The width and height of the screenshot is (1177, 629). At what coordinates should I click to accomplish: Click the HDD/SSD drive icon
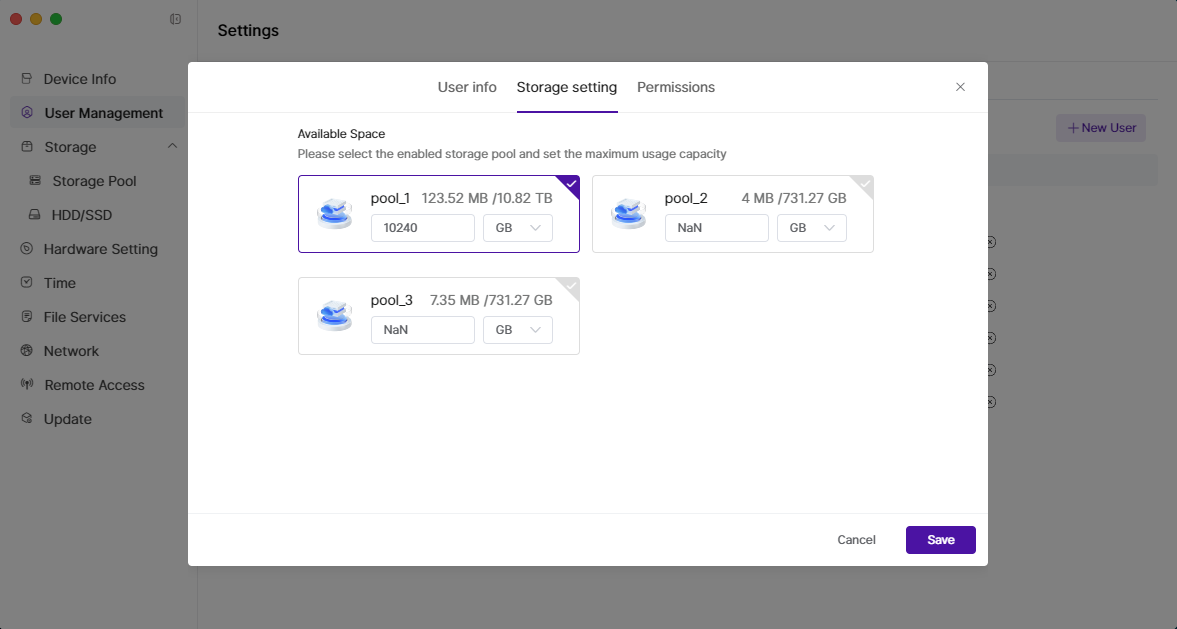coord(35,215)
